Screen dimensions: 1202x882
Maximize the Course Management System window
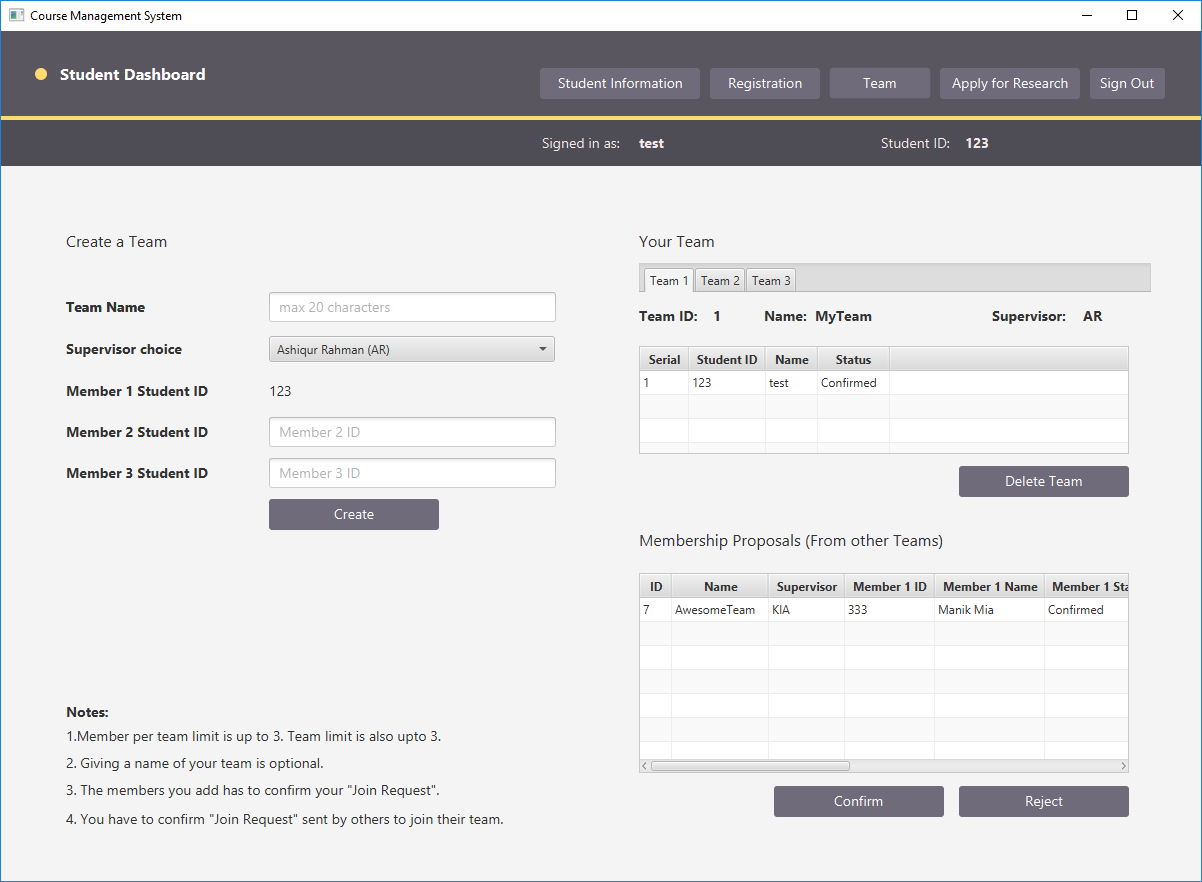1132,15
